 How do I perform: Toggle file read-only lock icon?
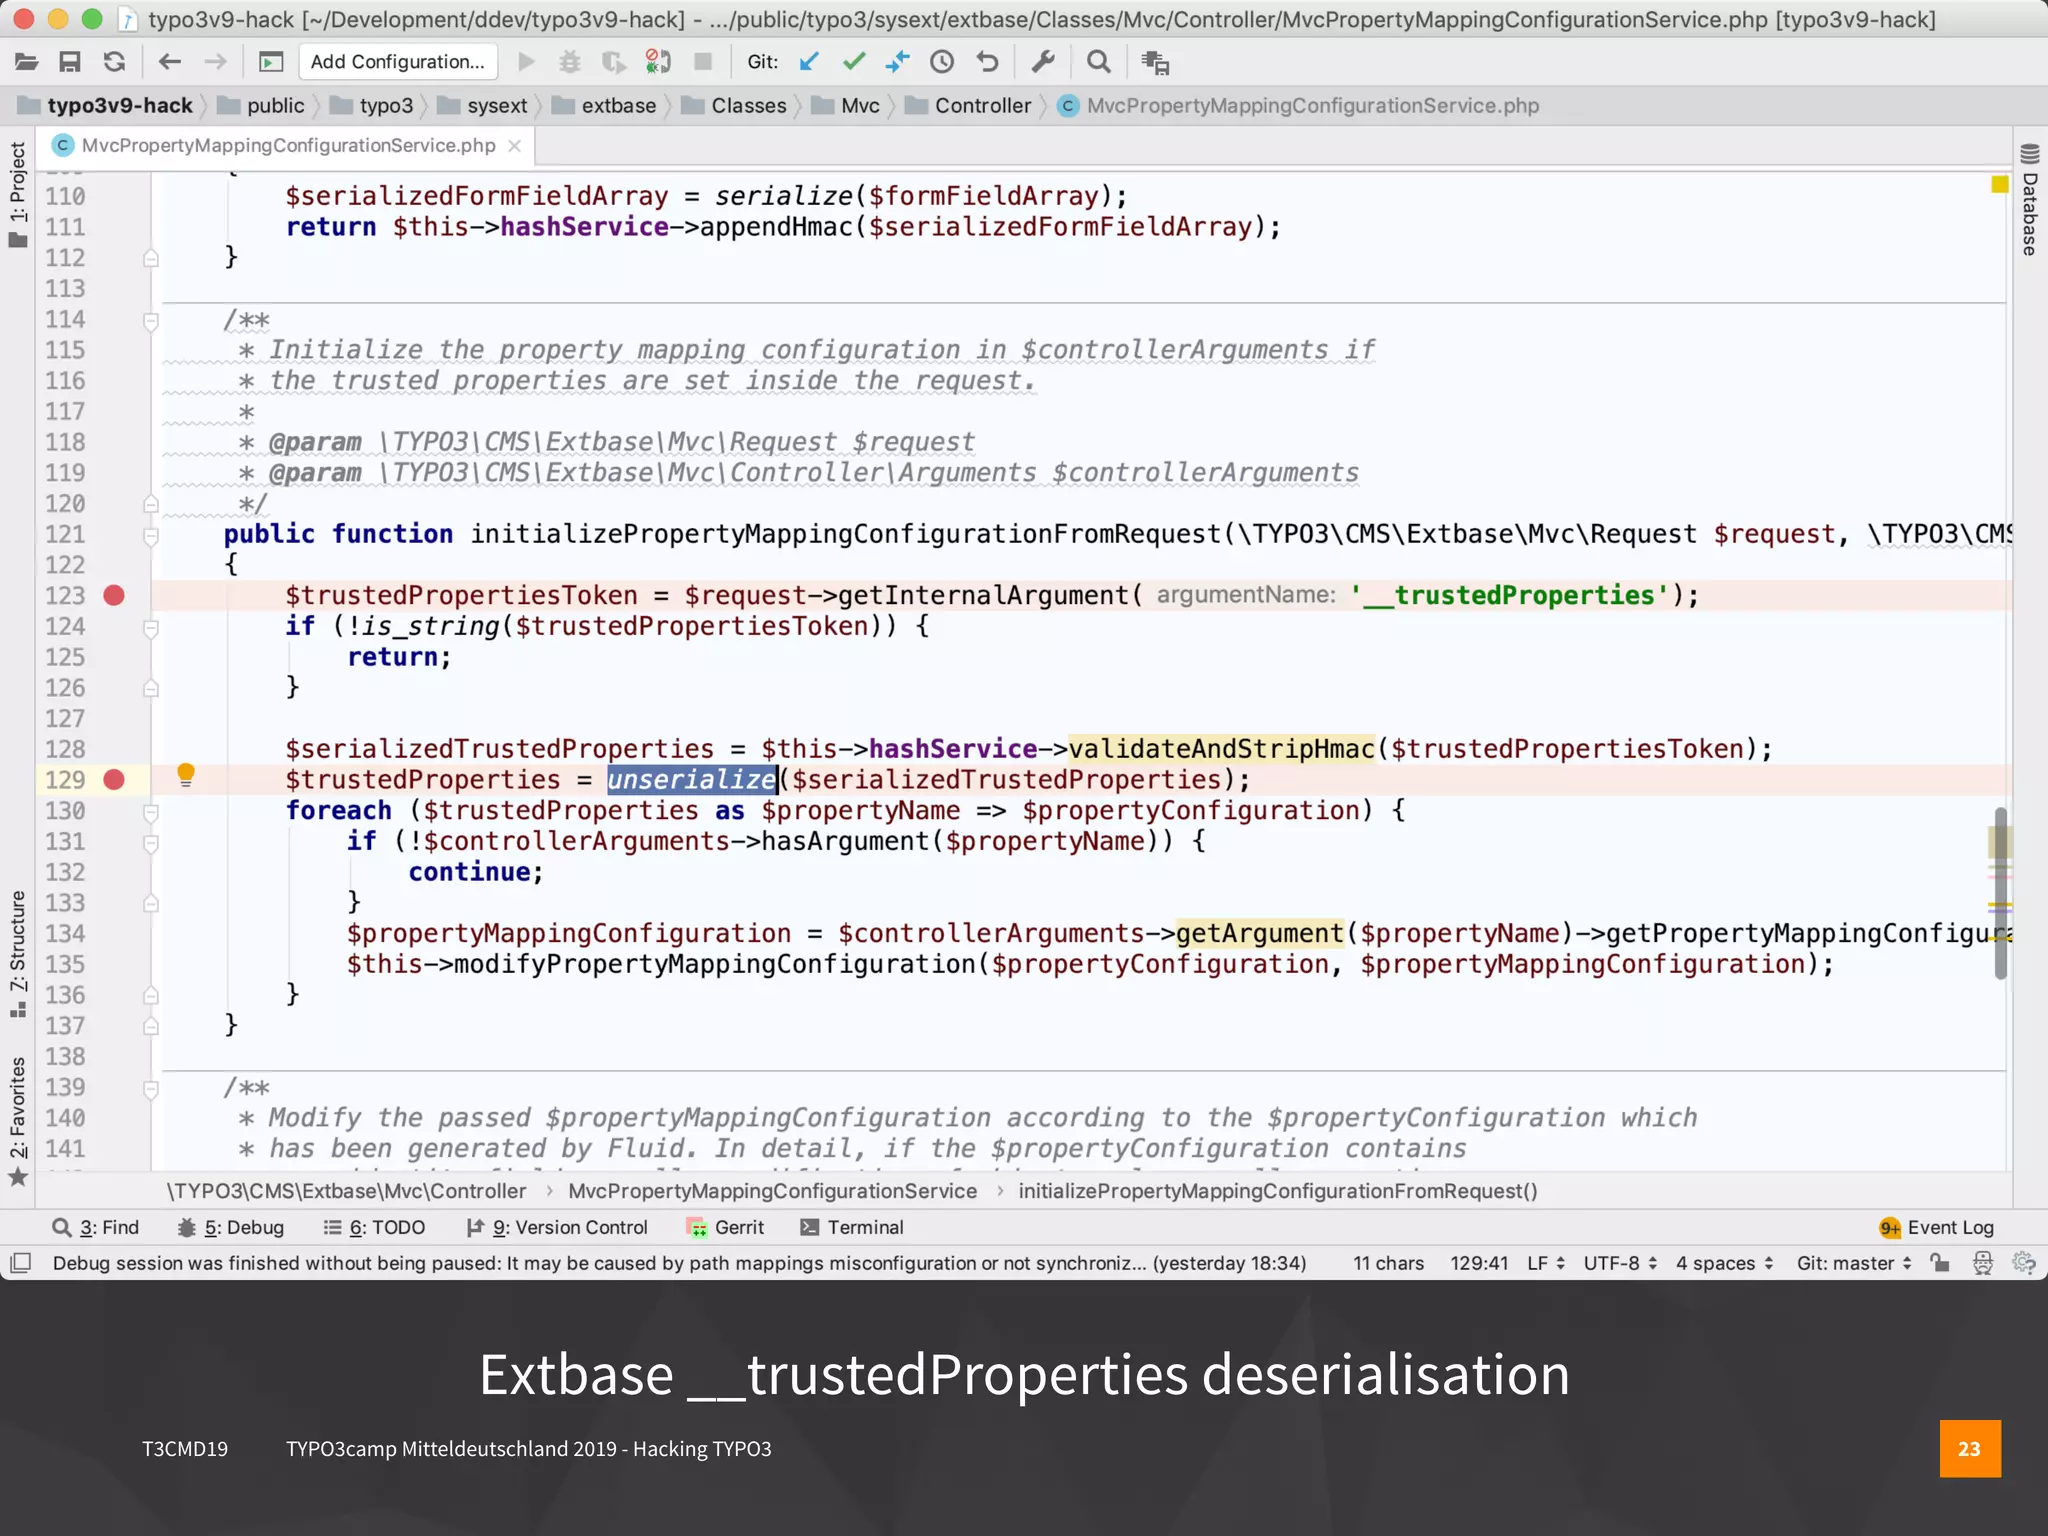1940,1263
